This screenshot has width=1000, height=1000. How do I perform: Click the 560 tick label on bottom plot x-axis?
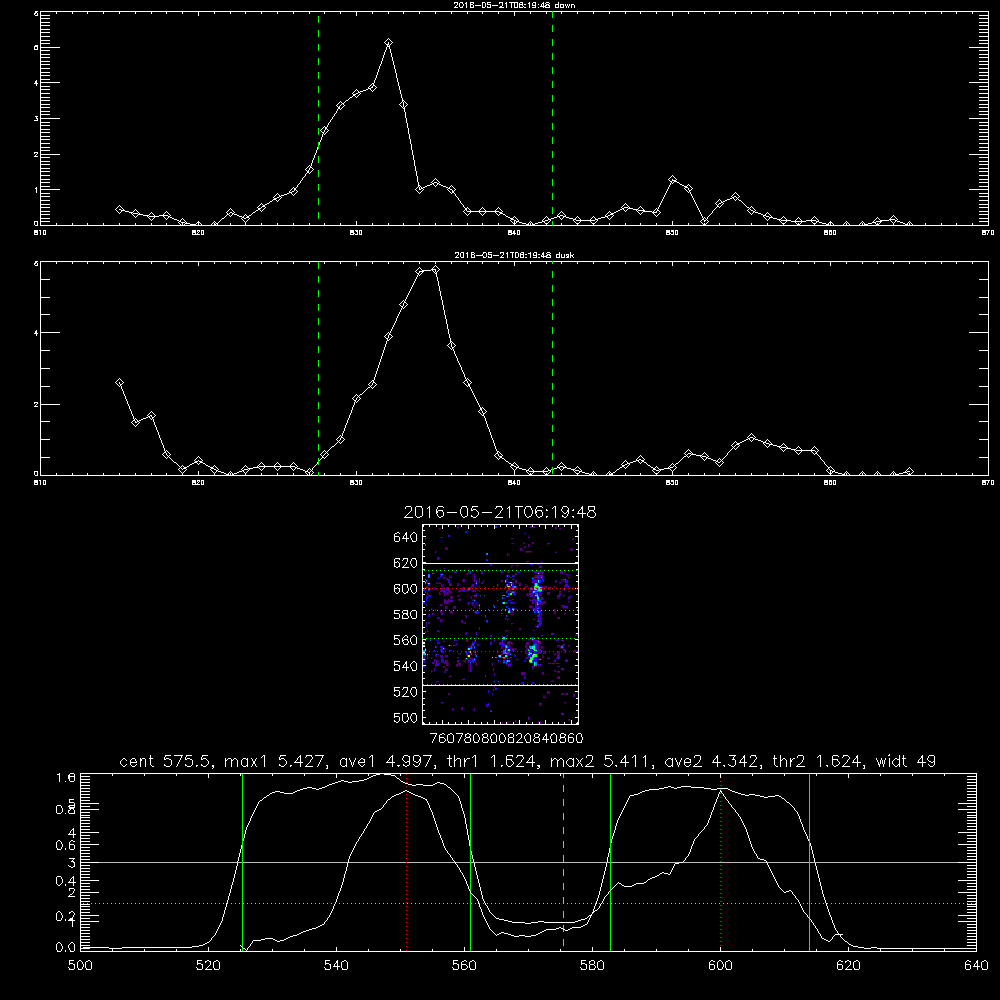(464, 966)
